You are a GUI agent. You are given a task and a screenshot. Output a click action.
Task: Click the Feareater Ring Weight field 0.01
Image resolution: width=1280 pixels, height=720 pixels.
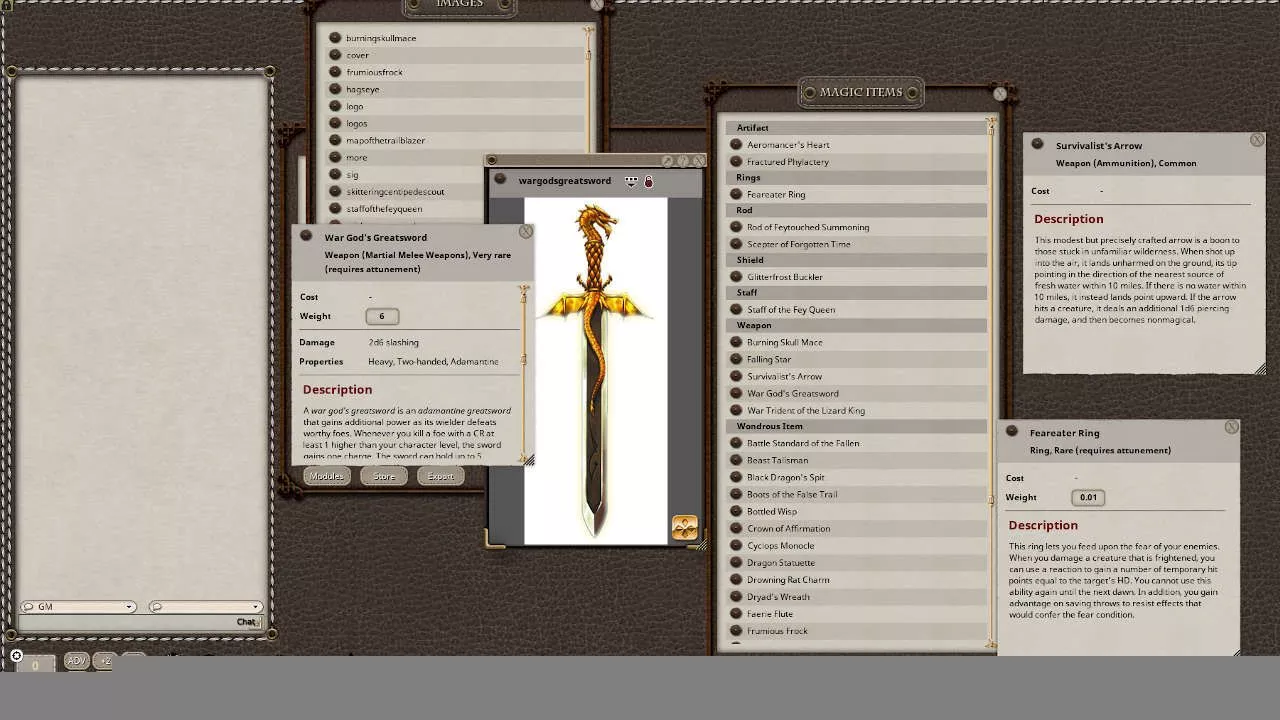[x=1087, y=497]
